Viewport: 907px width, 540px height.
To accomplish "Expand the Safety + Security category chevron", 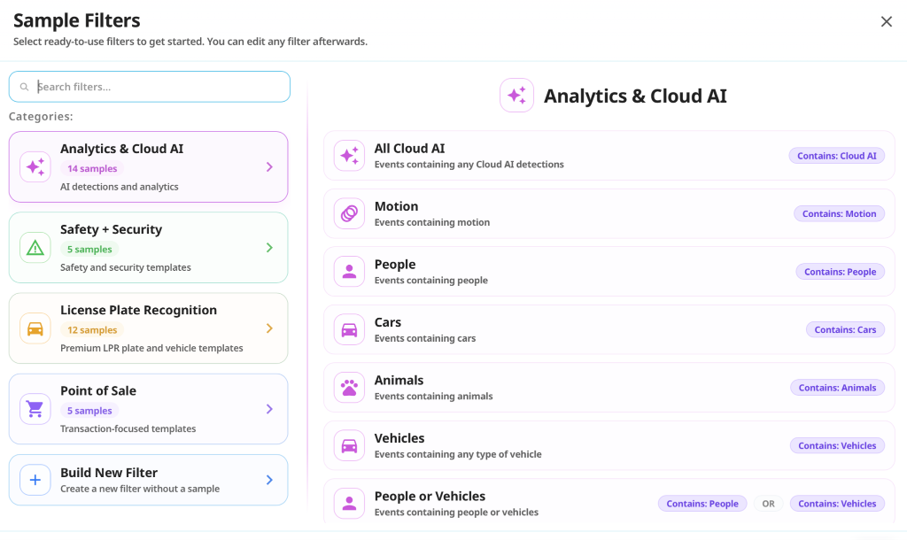I will tap(270, 248).
